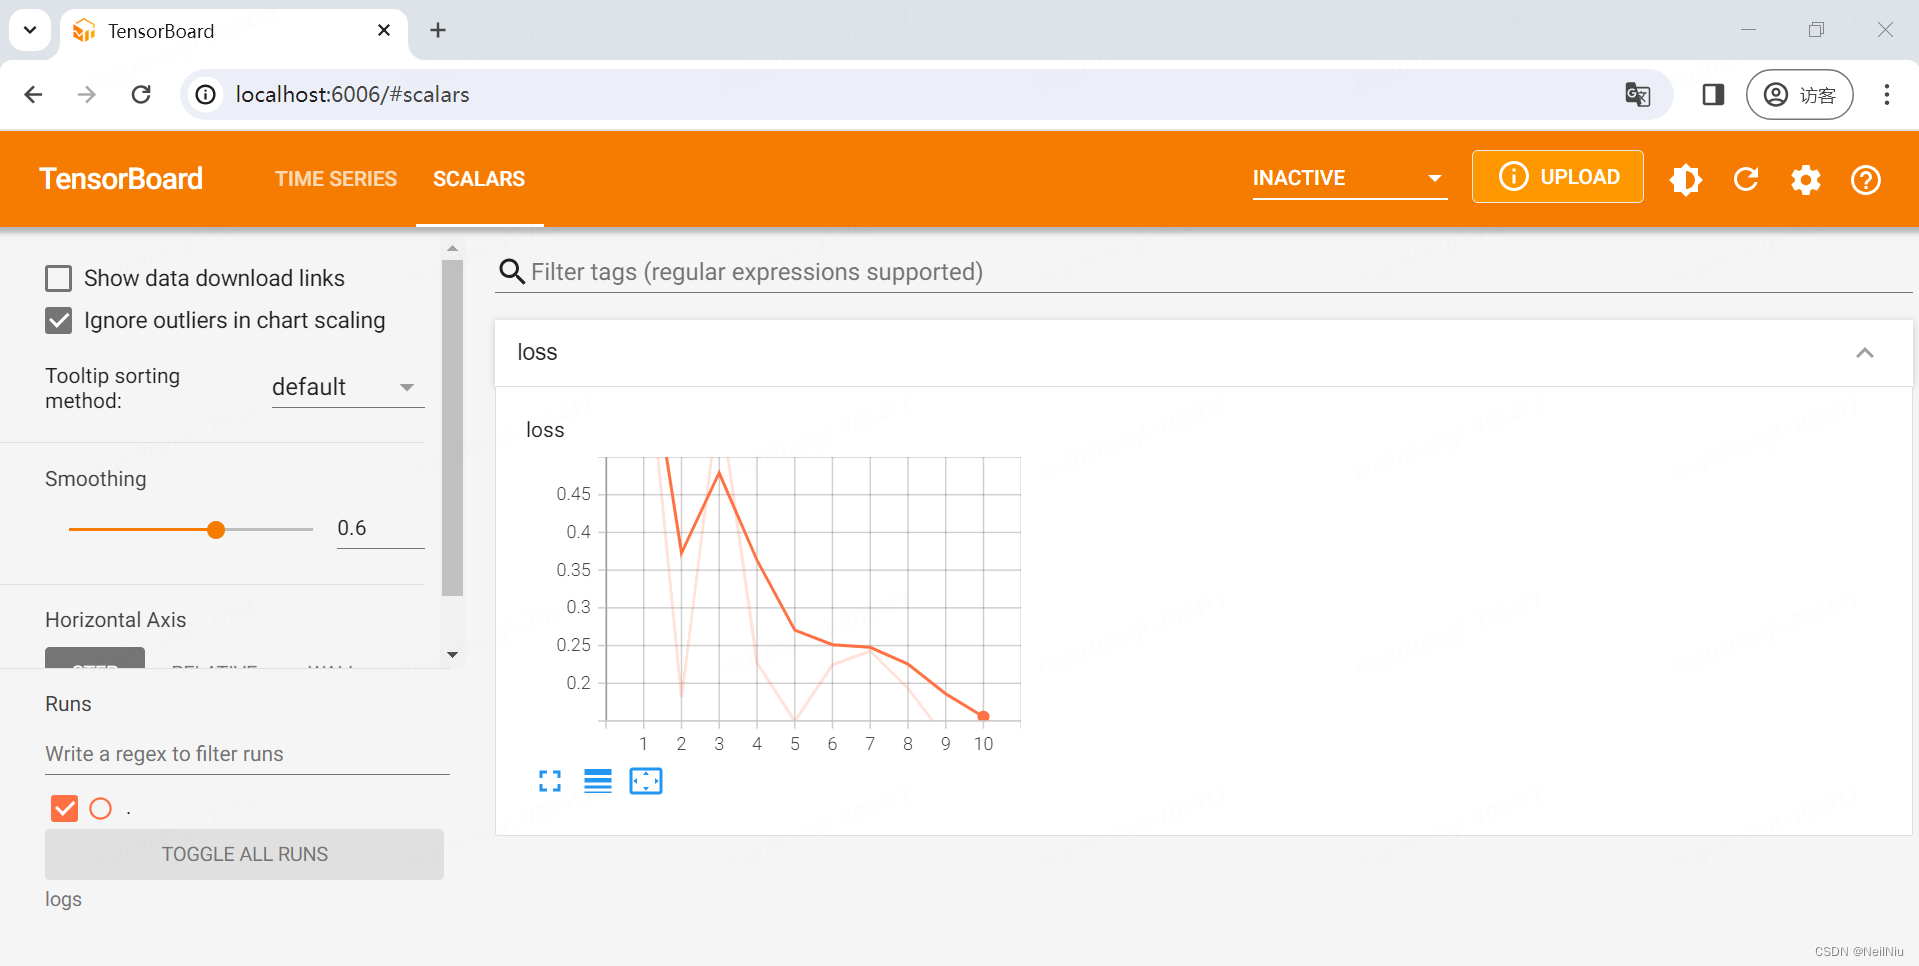The width and height of the screenshot is (1919, 966).
Task: Close the TensorBoard browser tab
Action: click(384, 30)
